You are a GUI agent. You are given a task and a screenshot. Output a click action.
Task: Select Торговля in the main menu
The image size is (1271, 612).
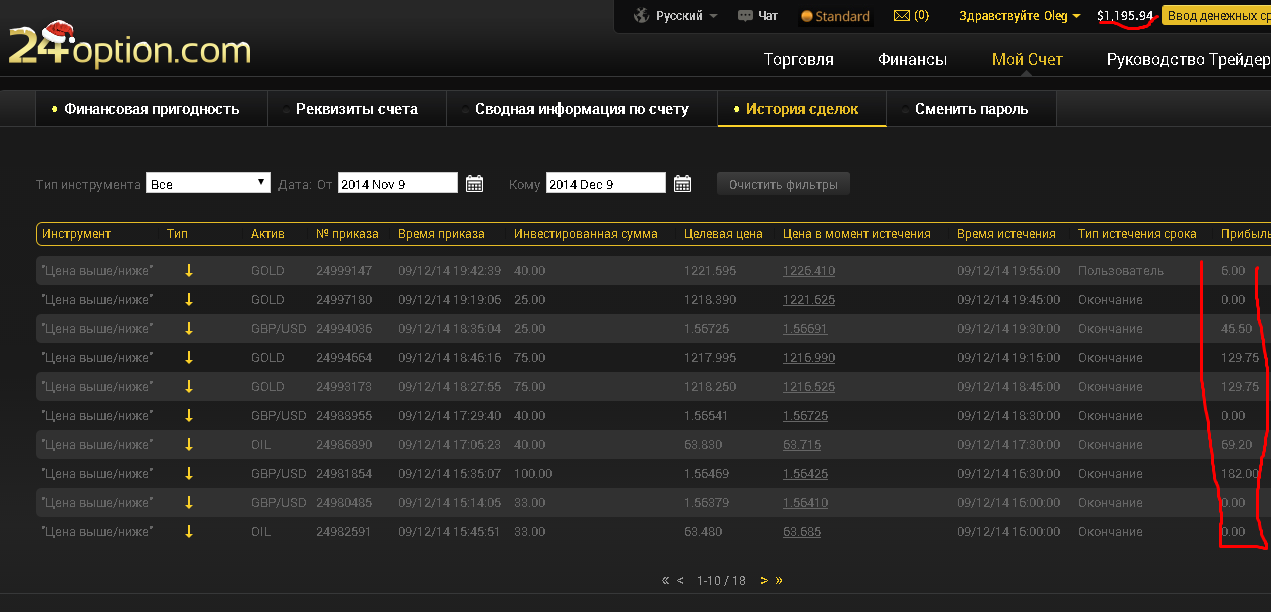(x=798, y=60)
